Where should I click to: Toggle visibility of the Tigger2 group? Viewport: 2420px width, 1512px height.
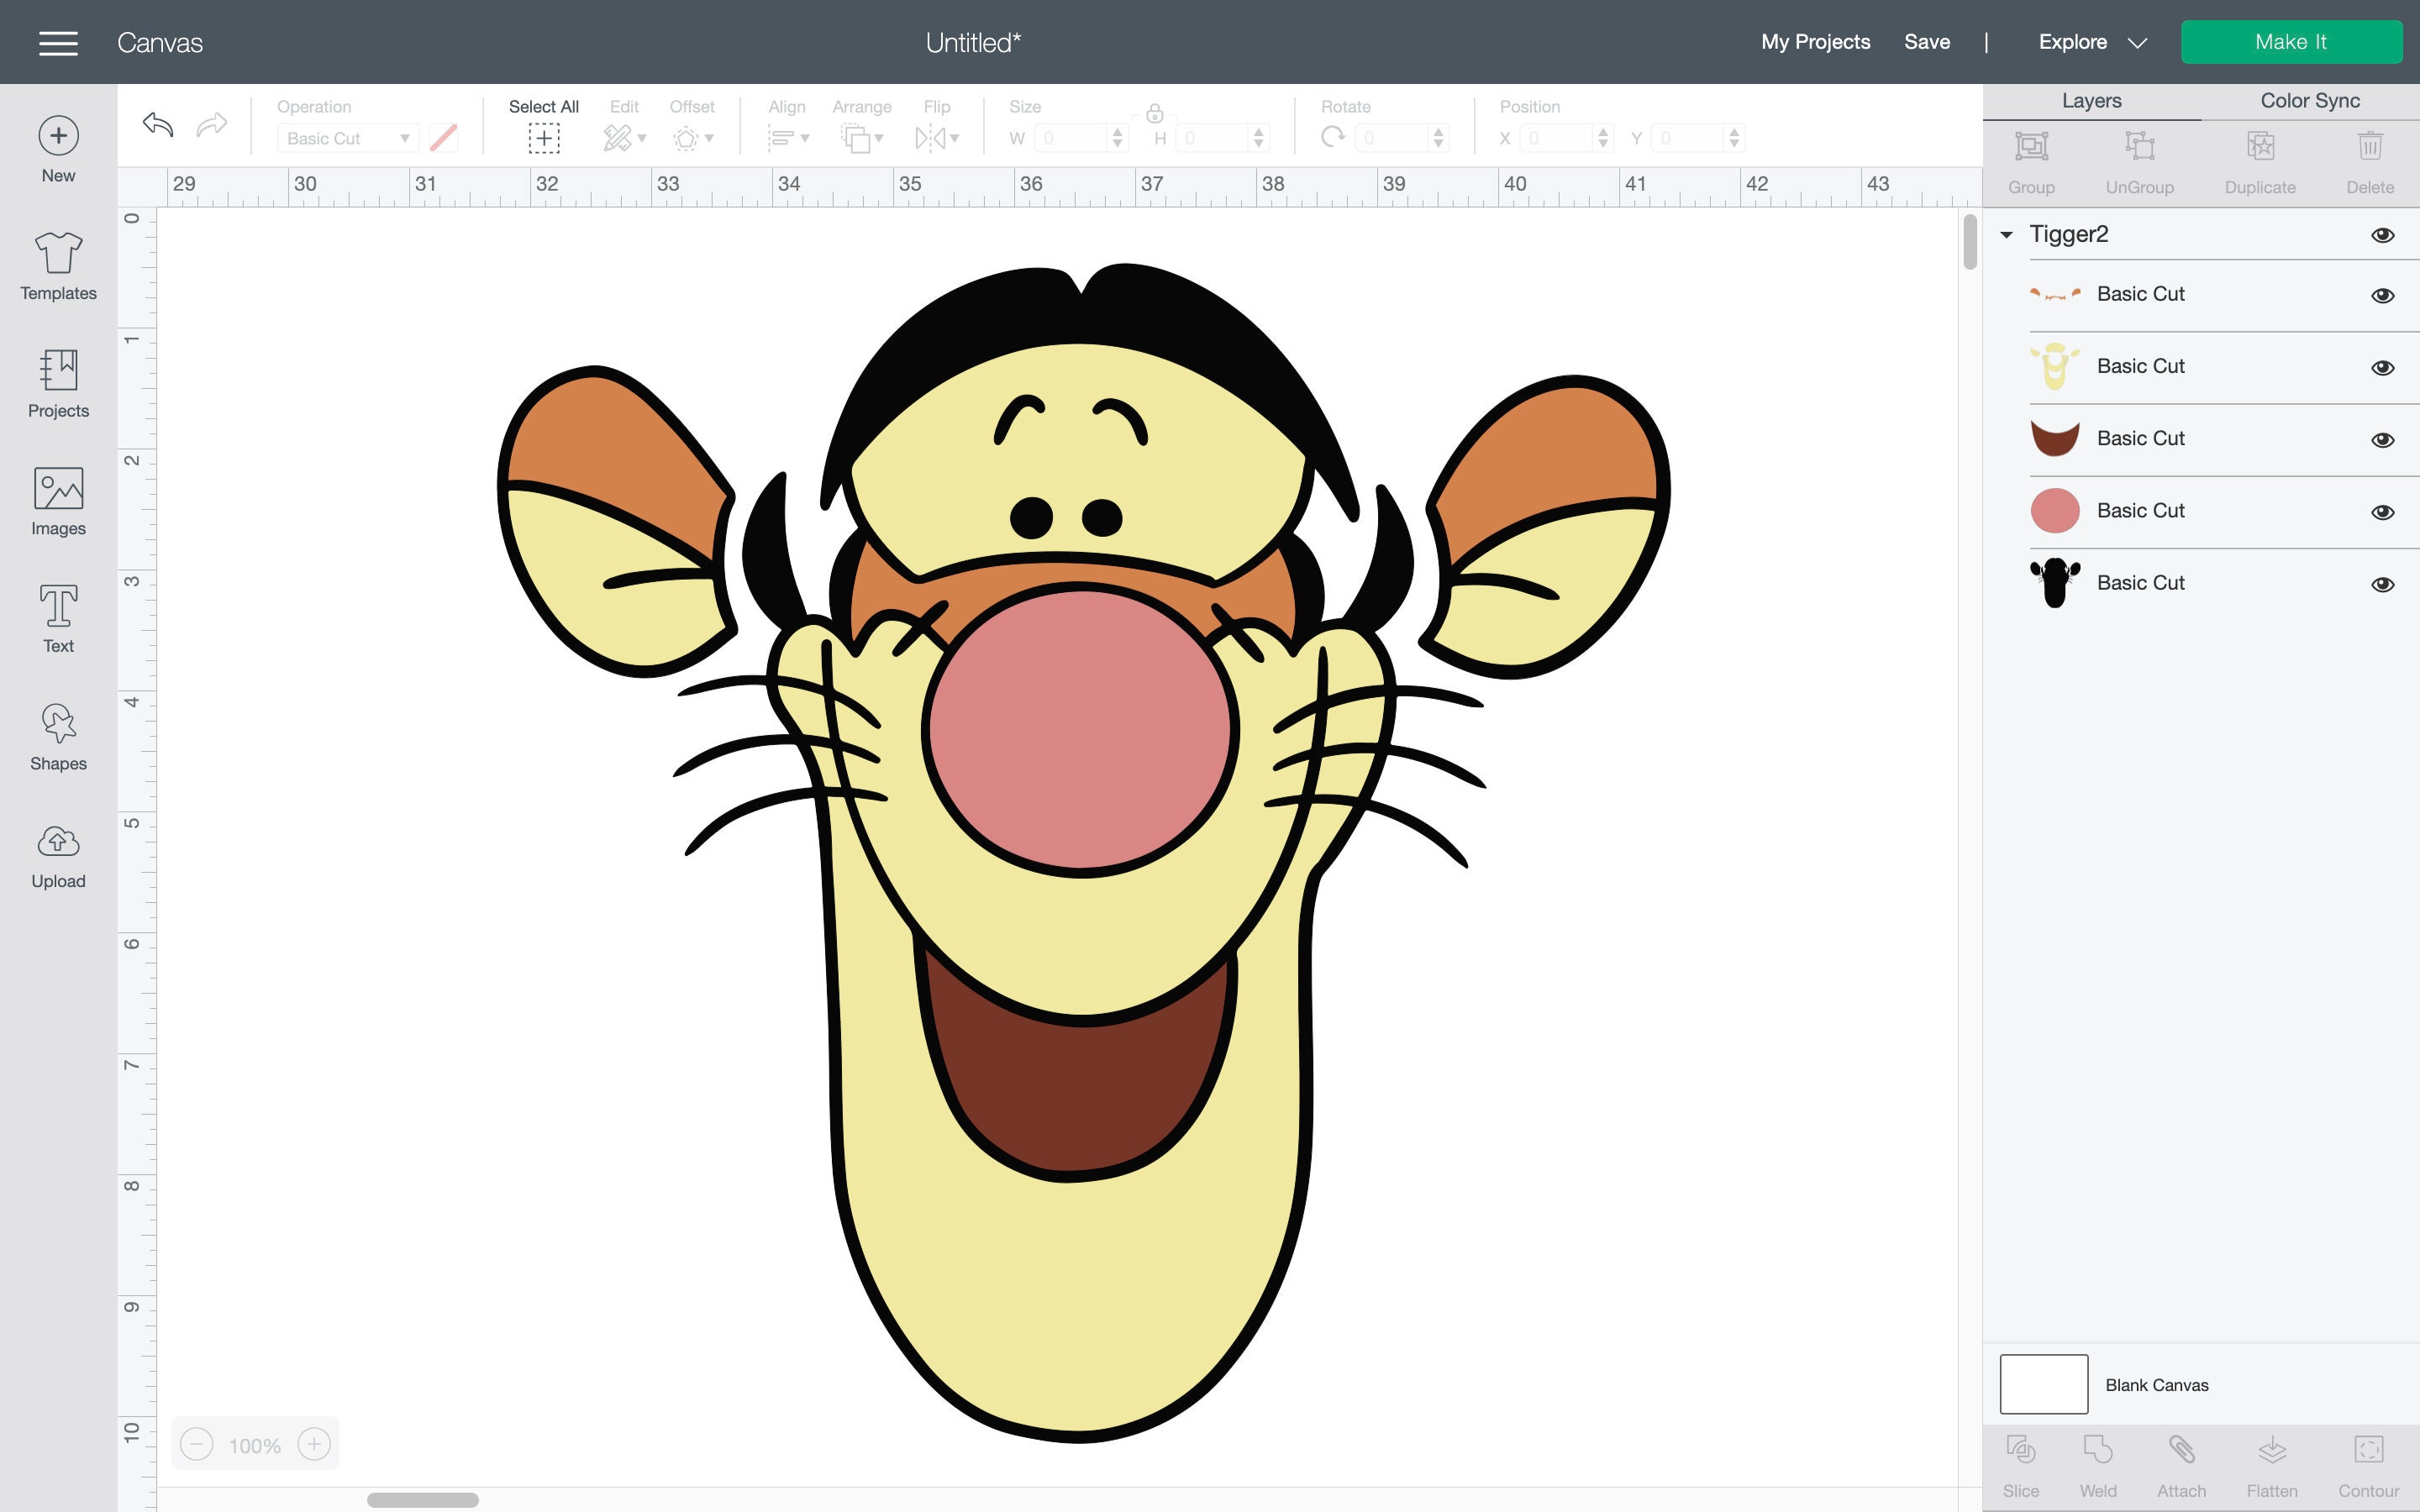[x=2384, y=234]
